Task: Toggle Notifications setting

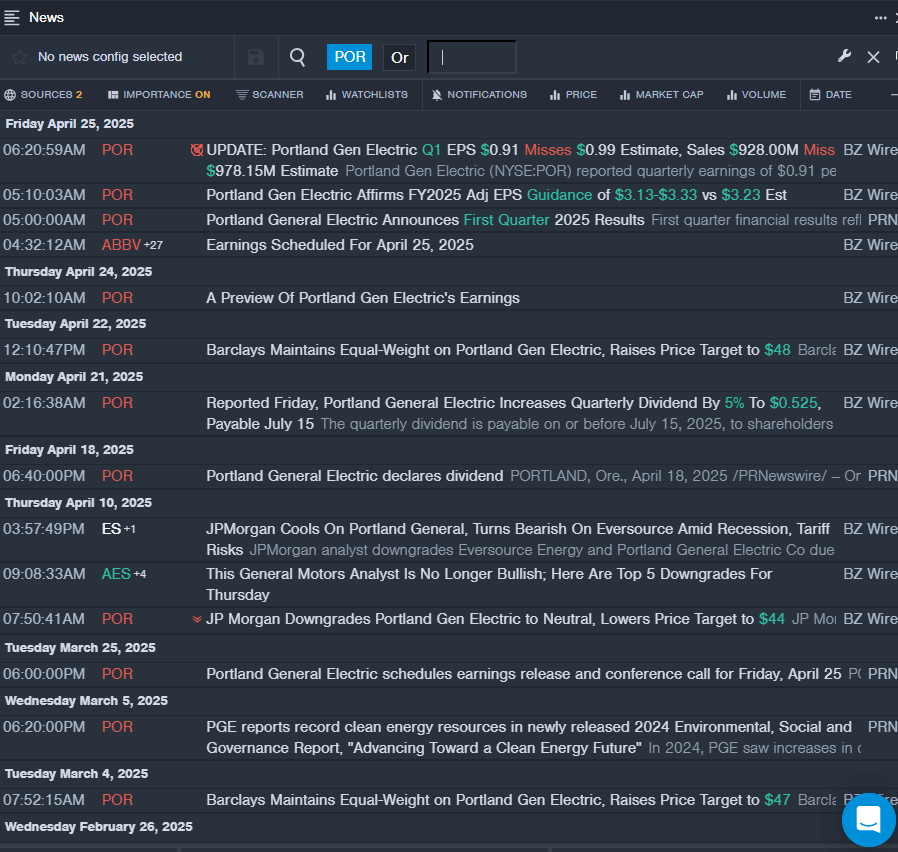Action: point(479,94)
